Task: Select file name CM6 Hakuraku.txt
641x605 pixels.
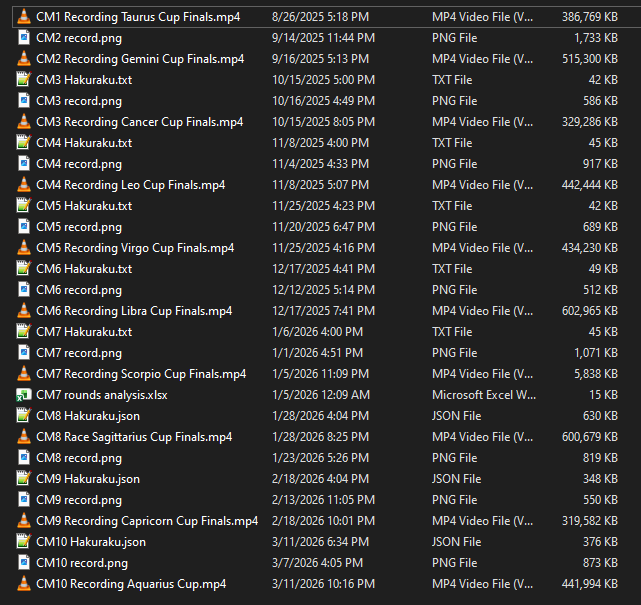Action: click(84, 269)
